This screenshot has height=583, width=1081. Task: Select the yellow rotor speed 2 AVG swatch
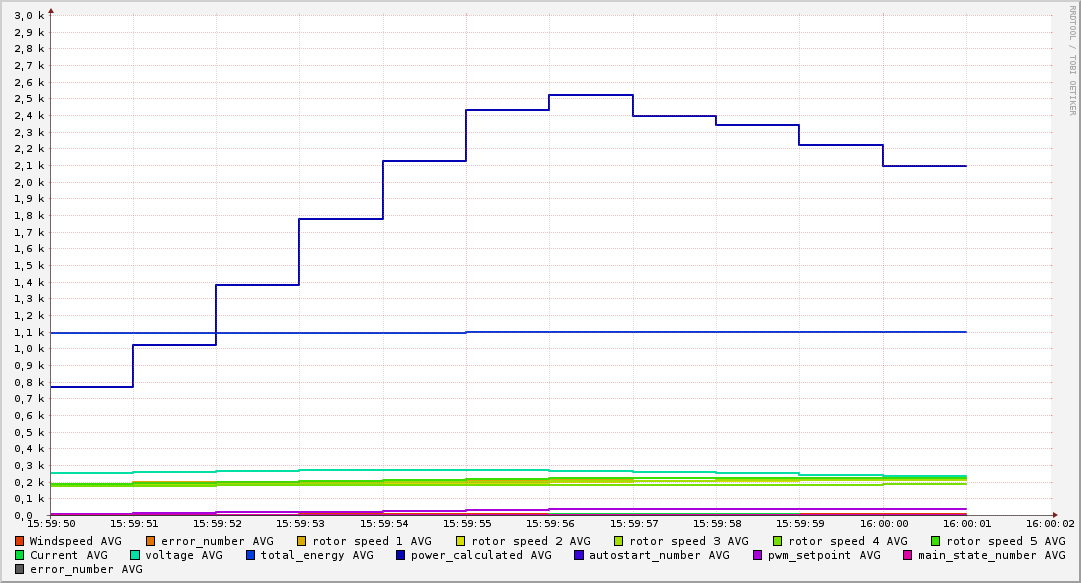pos(461,542)
